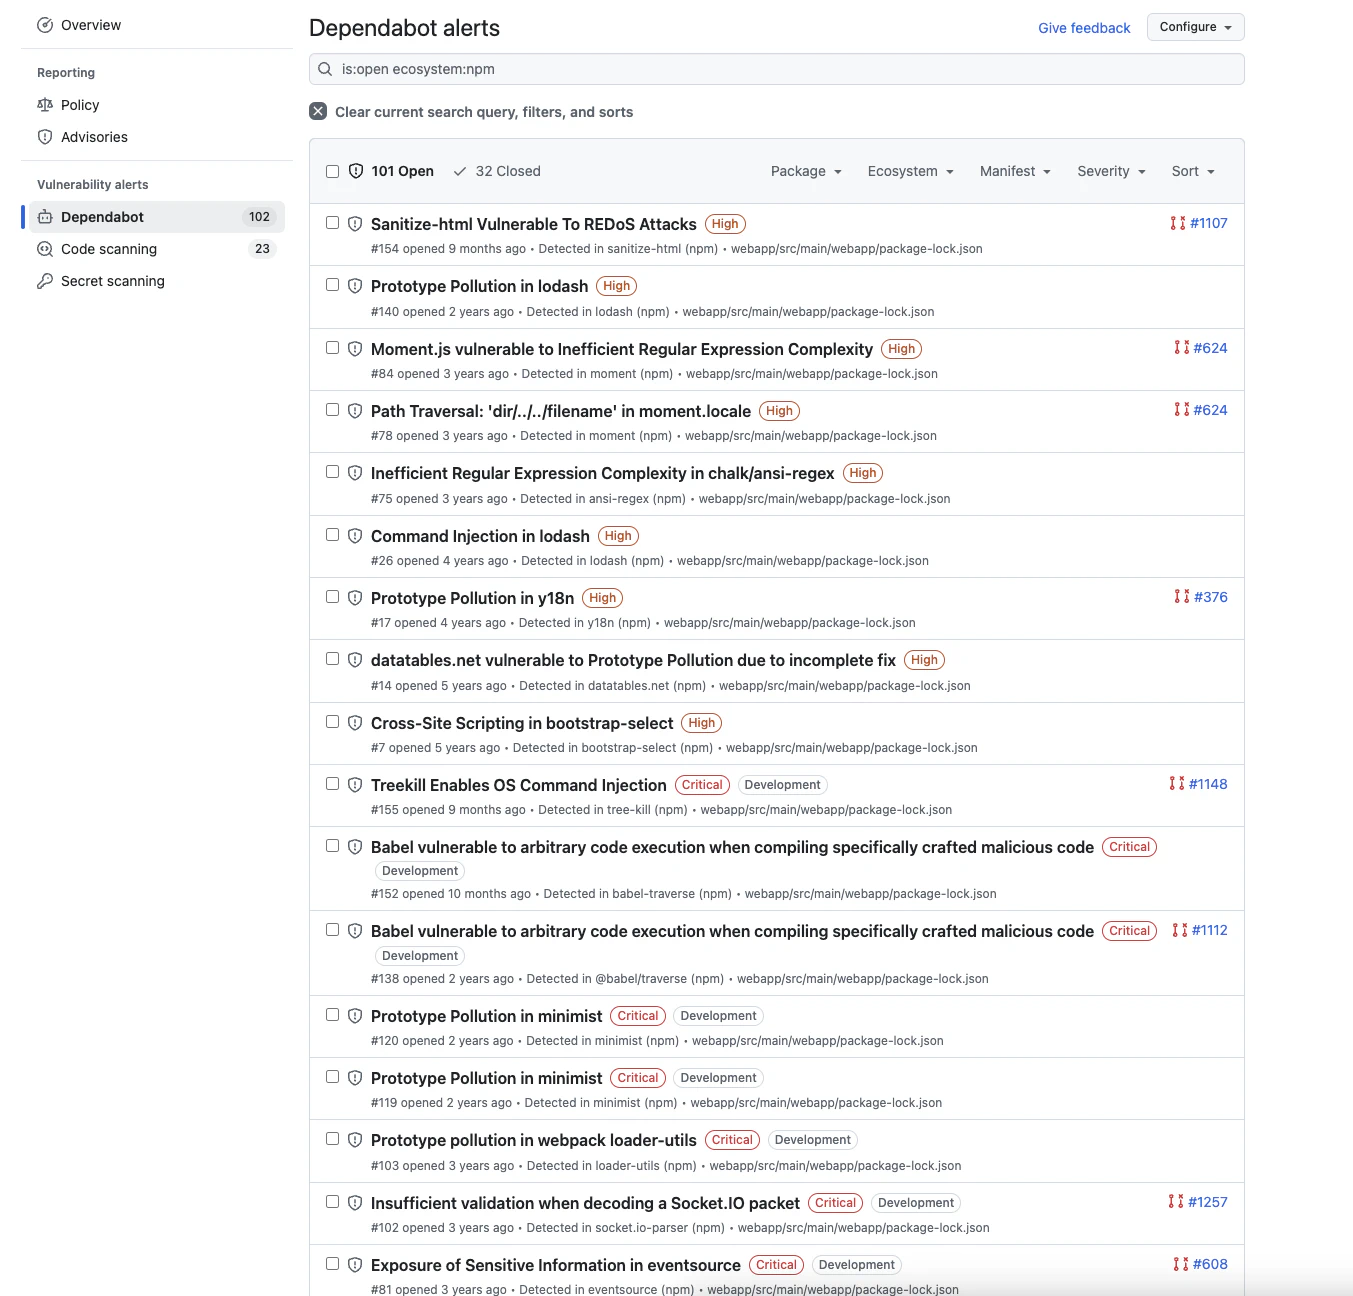Viewport: 1353px width, 1296px height.
Task: Click shield icon of Treekill OS Command Injection
Action: tap(355, 785)
